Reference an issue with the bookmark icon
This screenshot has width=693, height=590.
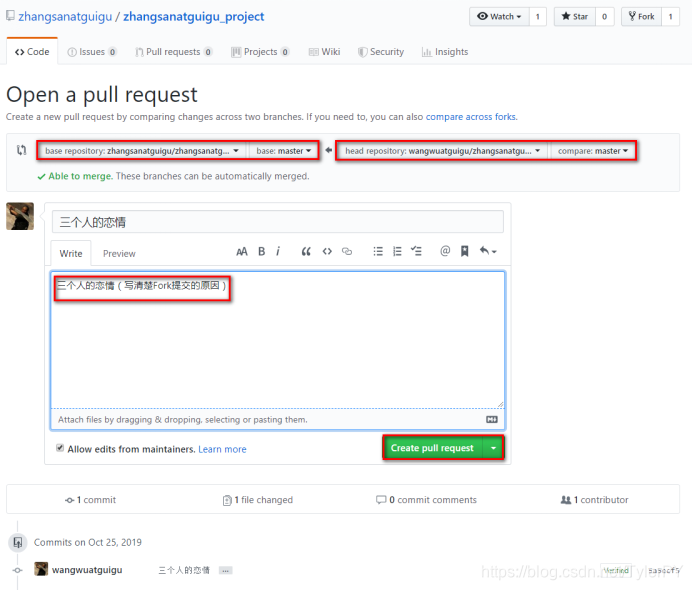click(x=465, y=251)
